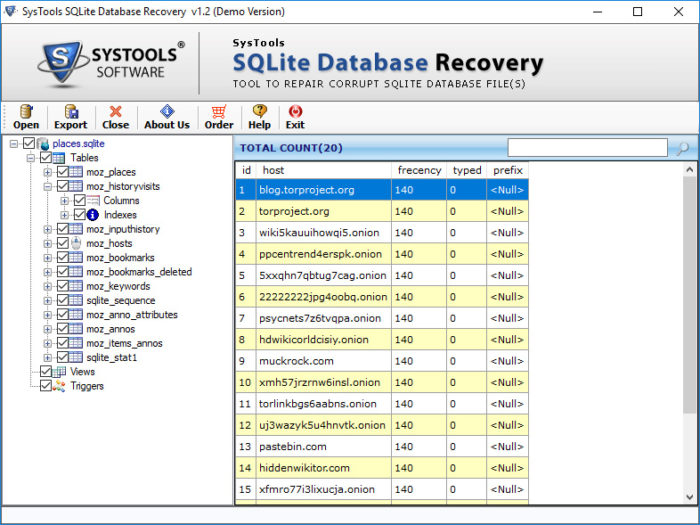
Task: Select the moz_bookmarks_deleted tree label
Action: 139,272
